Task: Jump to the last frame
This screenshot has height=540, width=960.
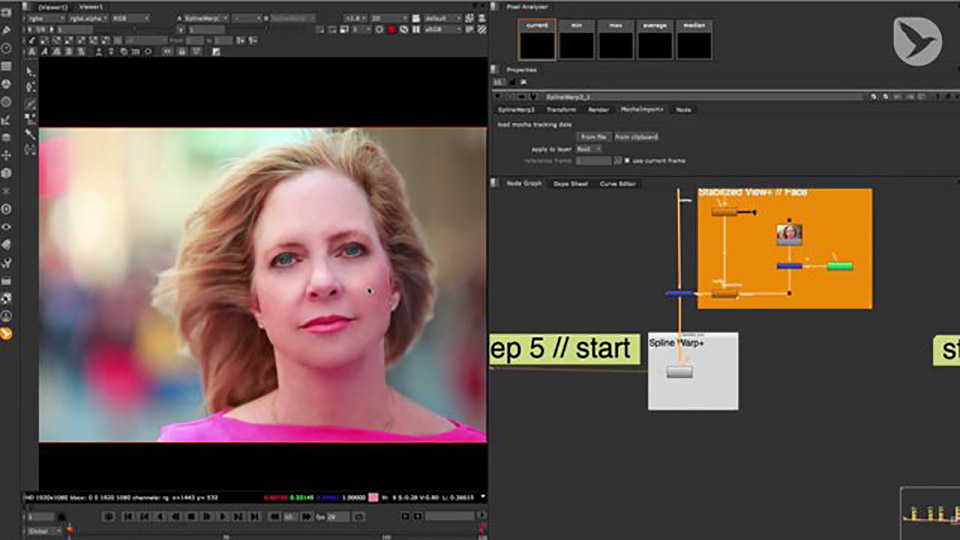Action: 254,517
